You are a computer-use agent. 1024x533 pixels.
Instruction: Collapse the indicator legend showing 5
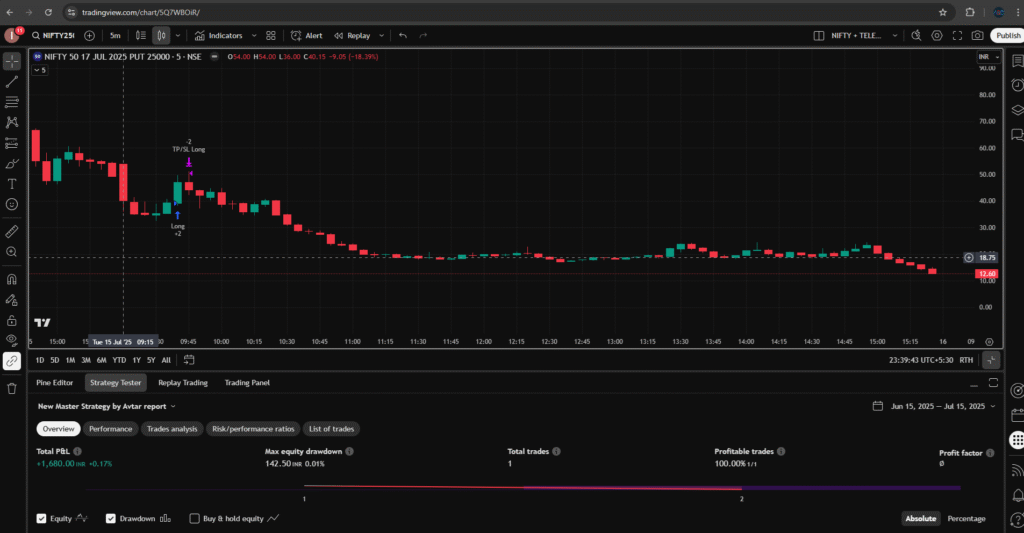(40, 70)
